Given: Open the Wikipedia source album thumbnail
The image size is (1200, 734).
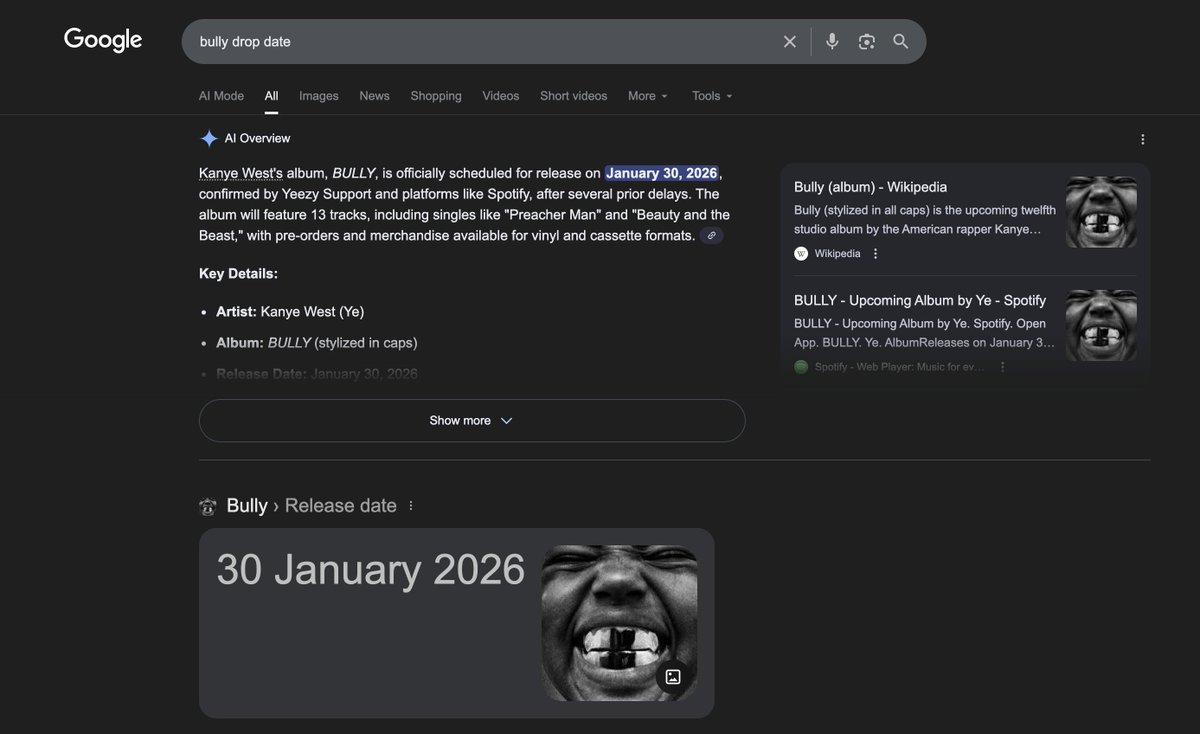Looking at the screenshot, I should (1101, 212).
